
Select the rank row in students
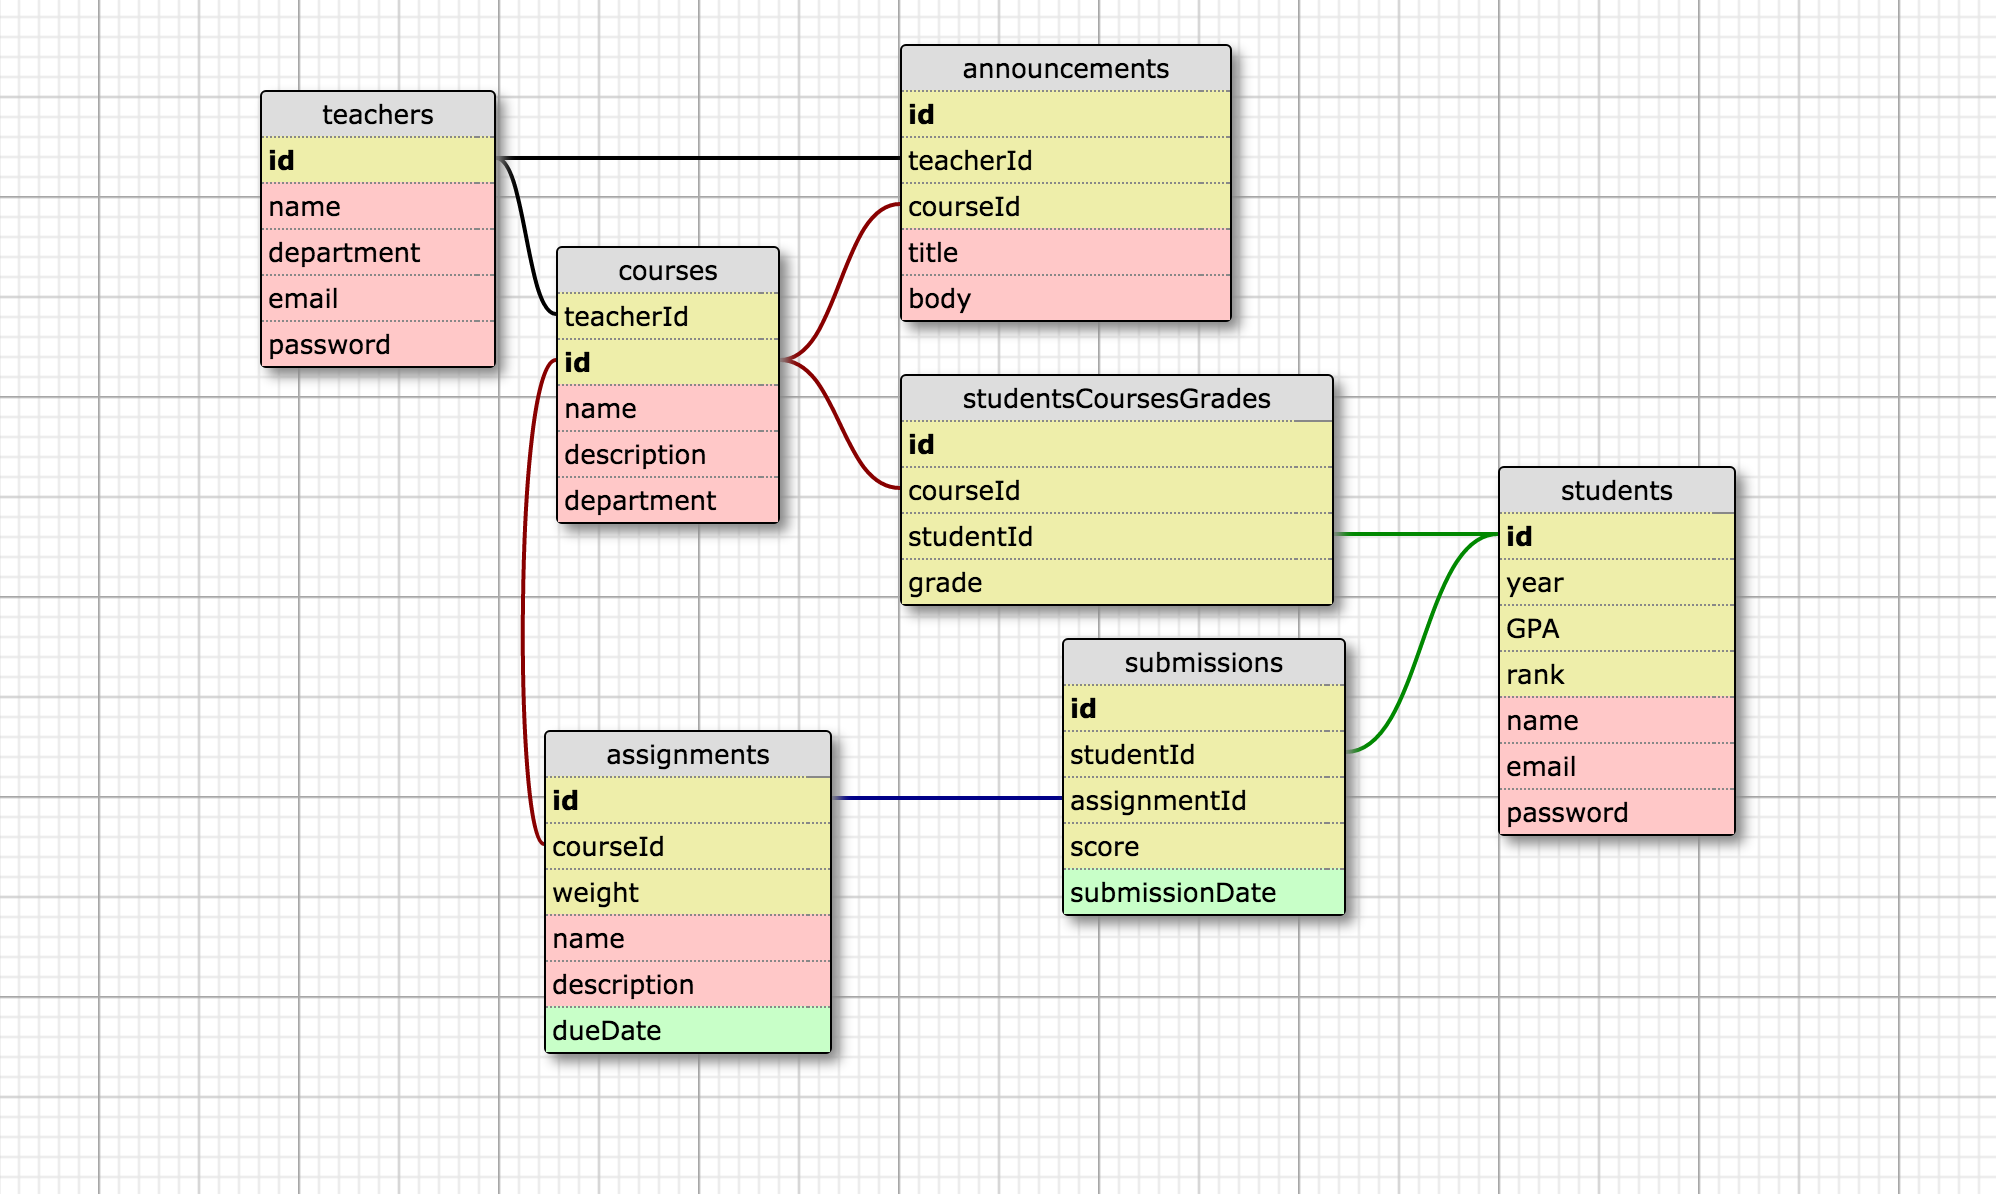click(1616, 675)
